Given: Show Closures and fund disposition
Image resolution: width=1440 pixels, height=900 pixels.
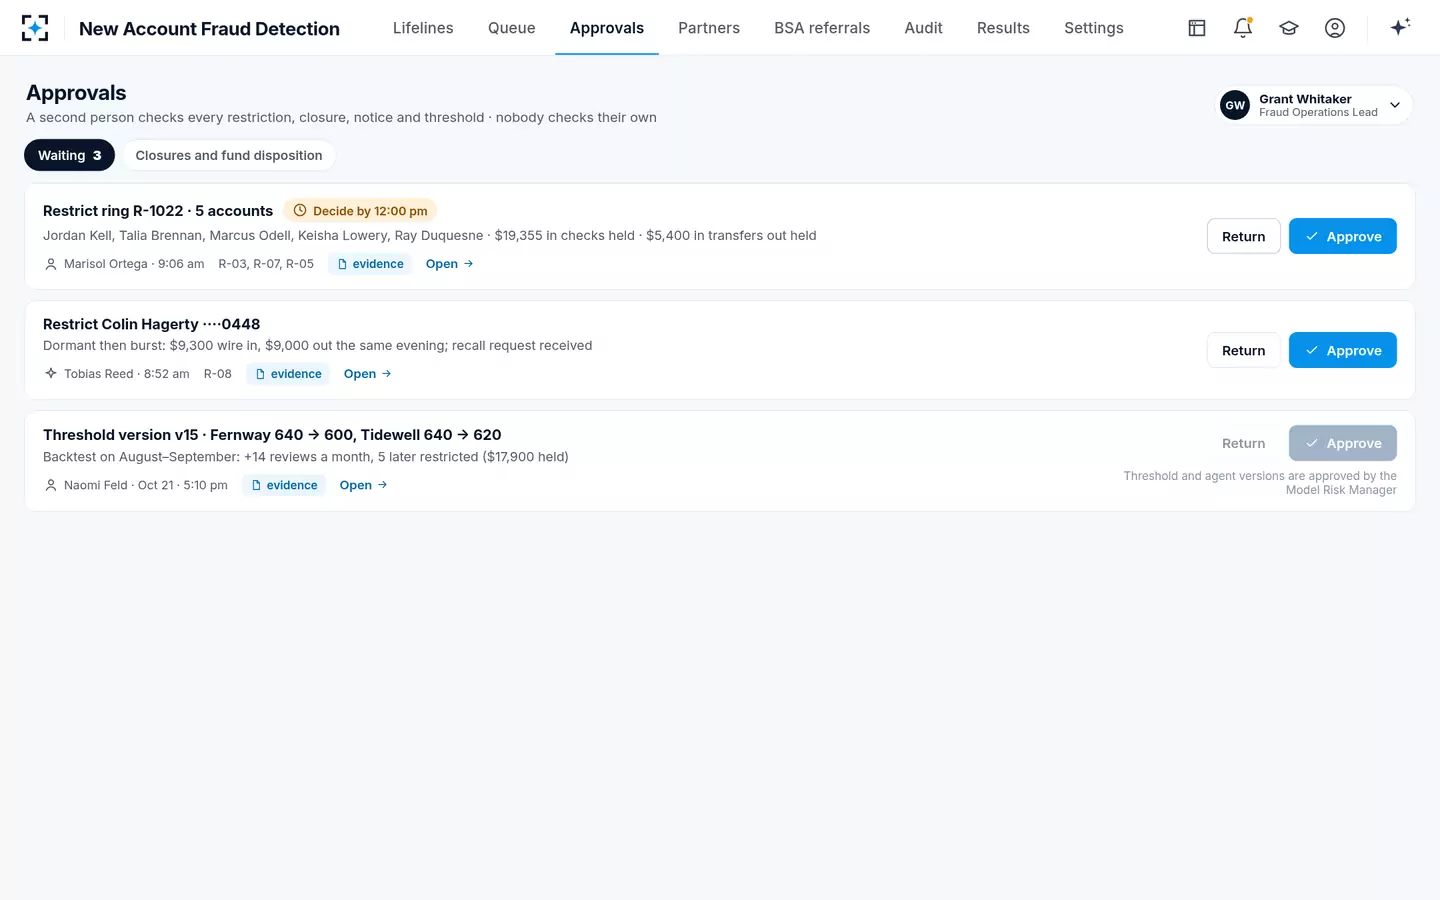Looking at the screenshot, I should click(x=229, y=155).
